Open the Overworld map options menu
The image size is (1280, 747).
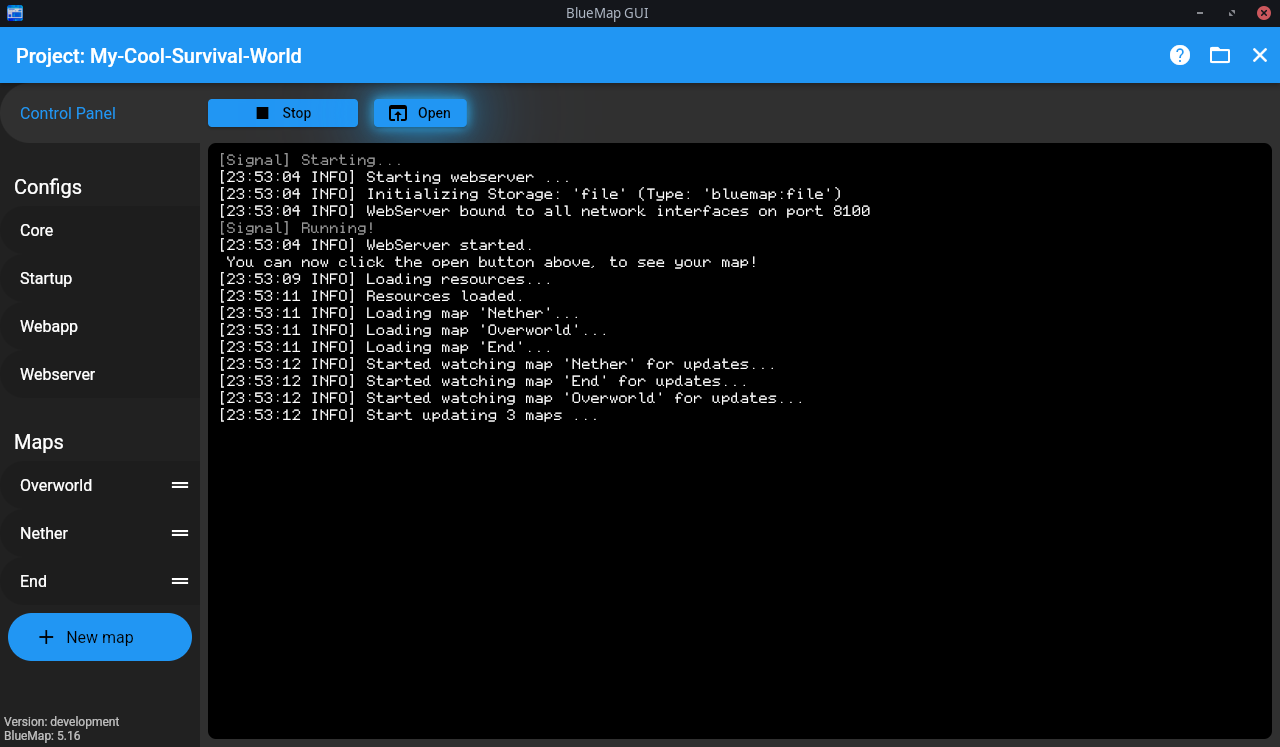pos(180,485)
